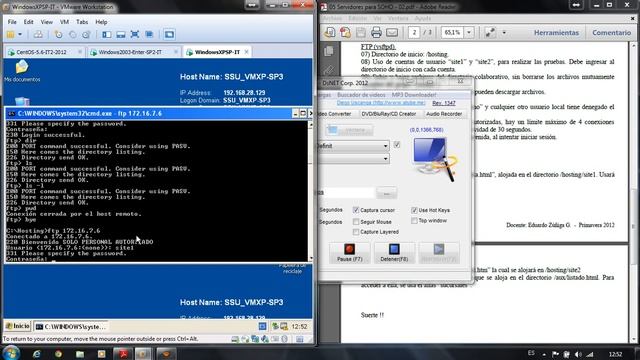Open the View menu in VMware Workstation
This screenshot has height=360, width=640.
click(x=47, y=22)
